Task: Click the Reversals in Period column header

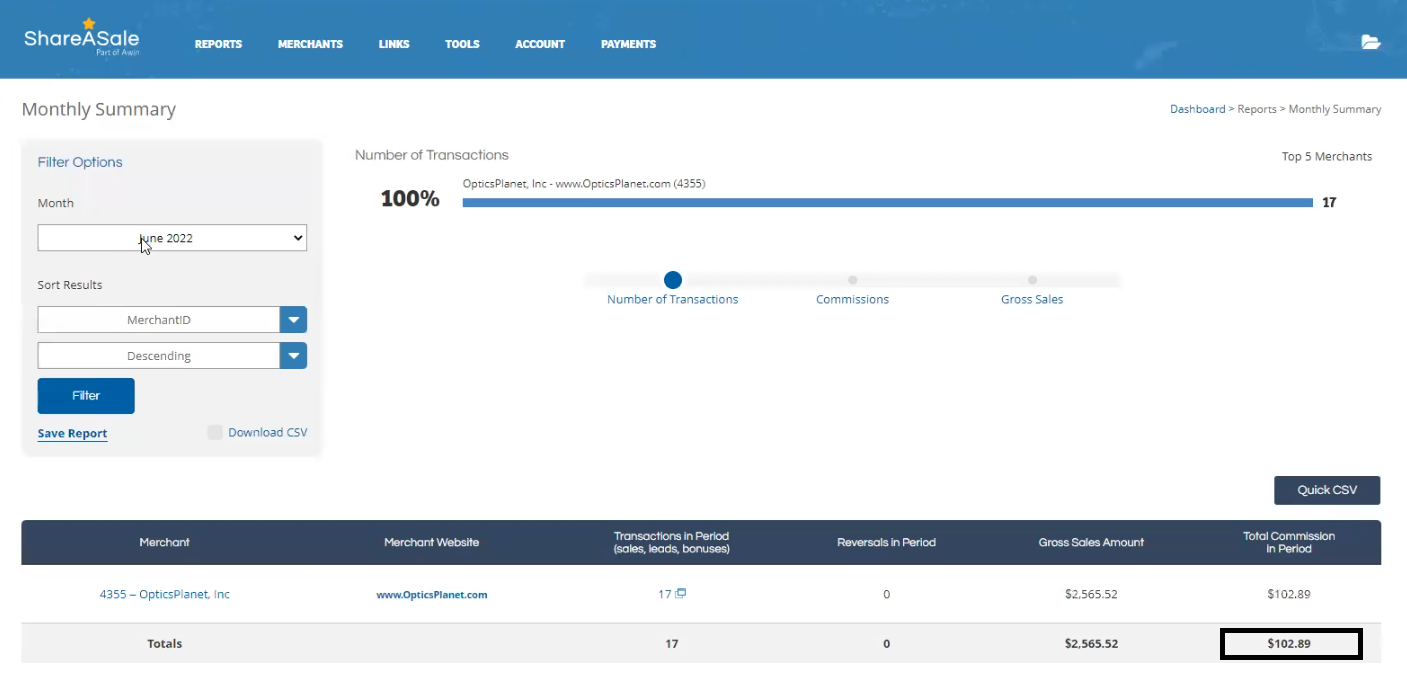Action: pyautogui.click(x=886, y=542)
